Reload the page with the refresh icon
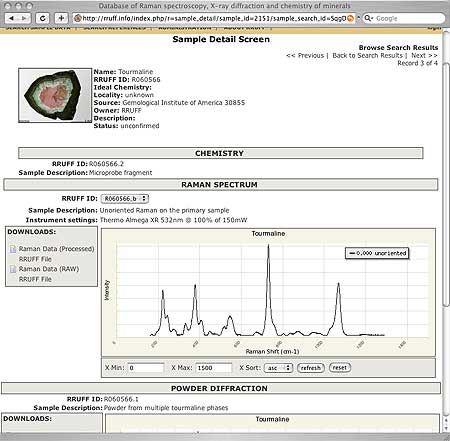This screenshot has width=450, height=441. pos(43,18)
